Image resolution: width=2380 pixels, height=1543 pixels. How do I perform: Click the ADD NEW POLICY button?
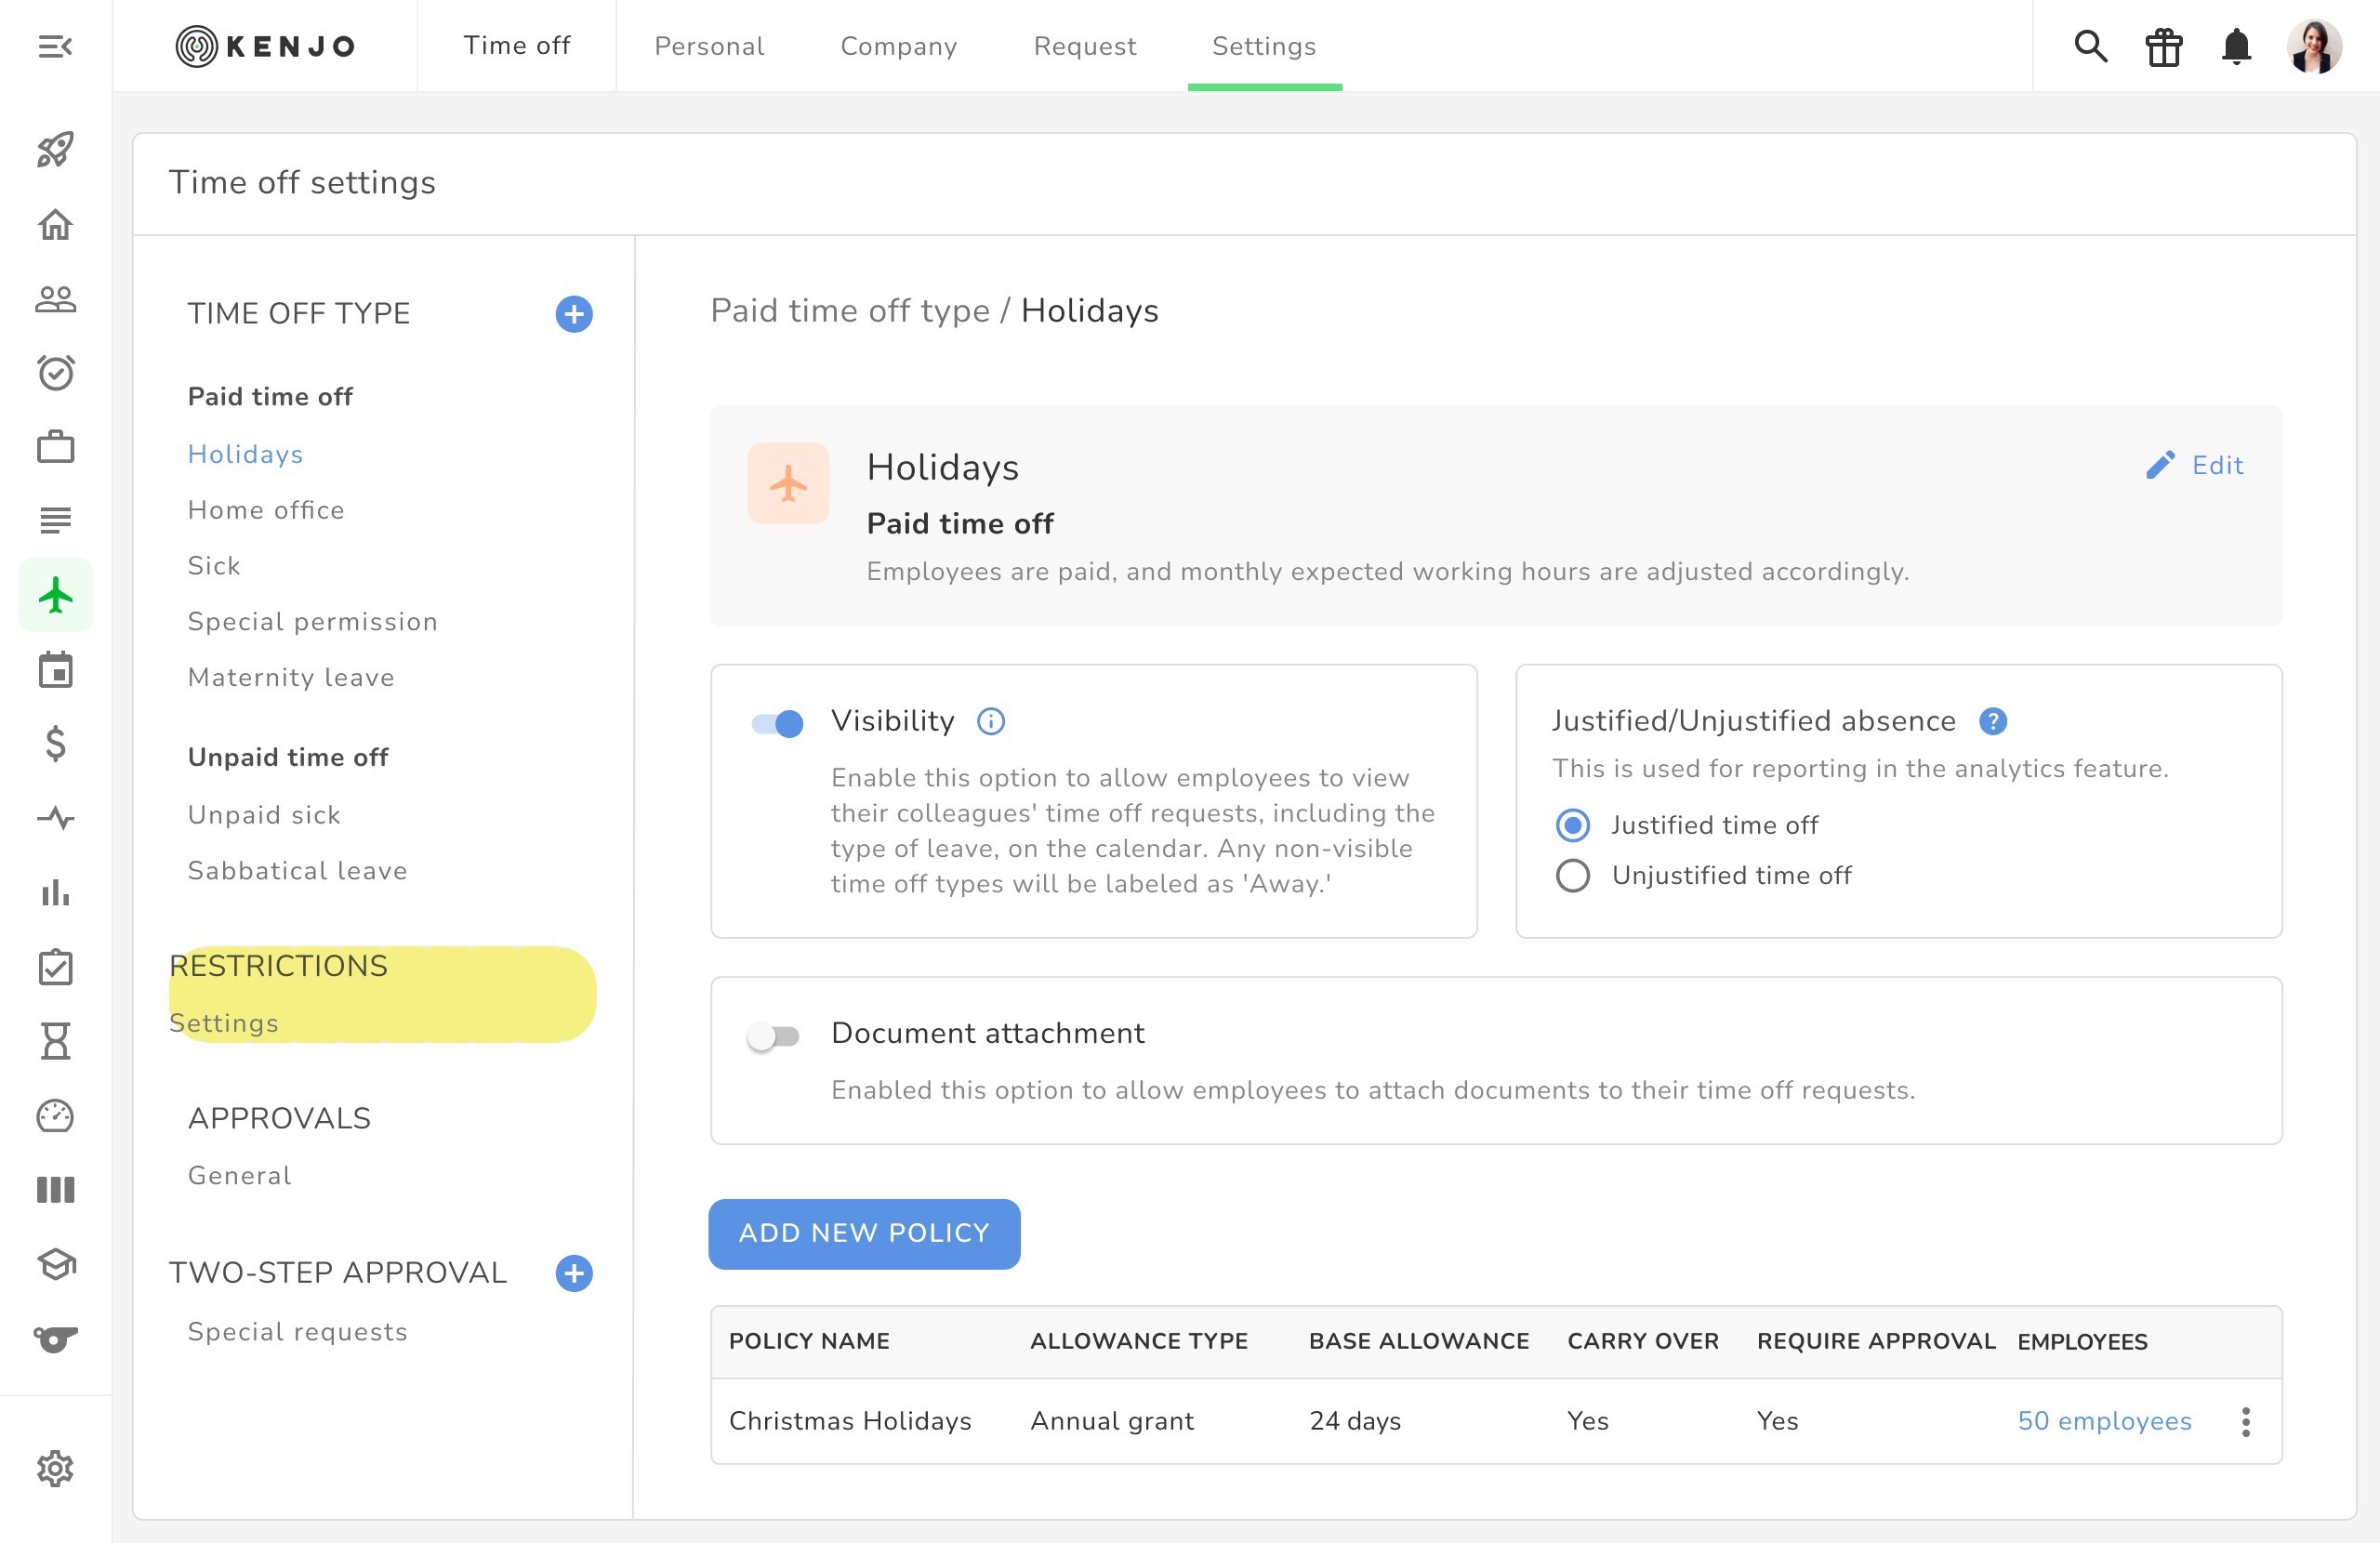tap(864, 1233)
